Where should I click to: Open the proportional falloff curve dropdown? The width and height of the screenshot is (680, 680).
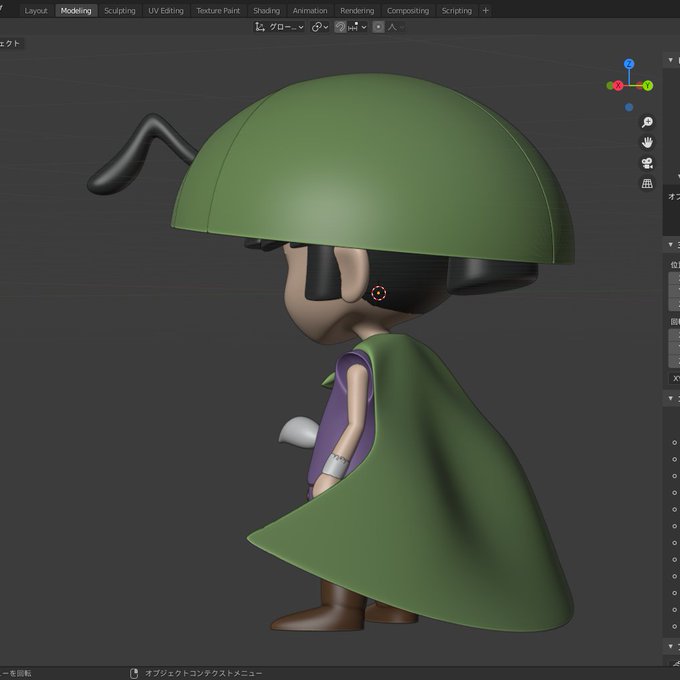396,27
